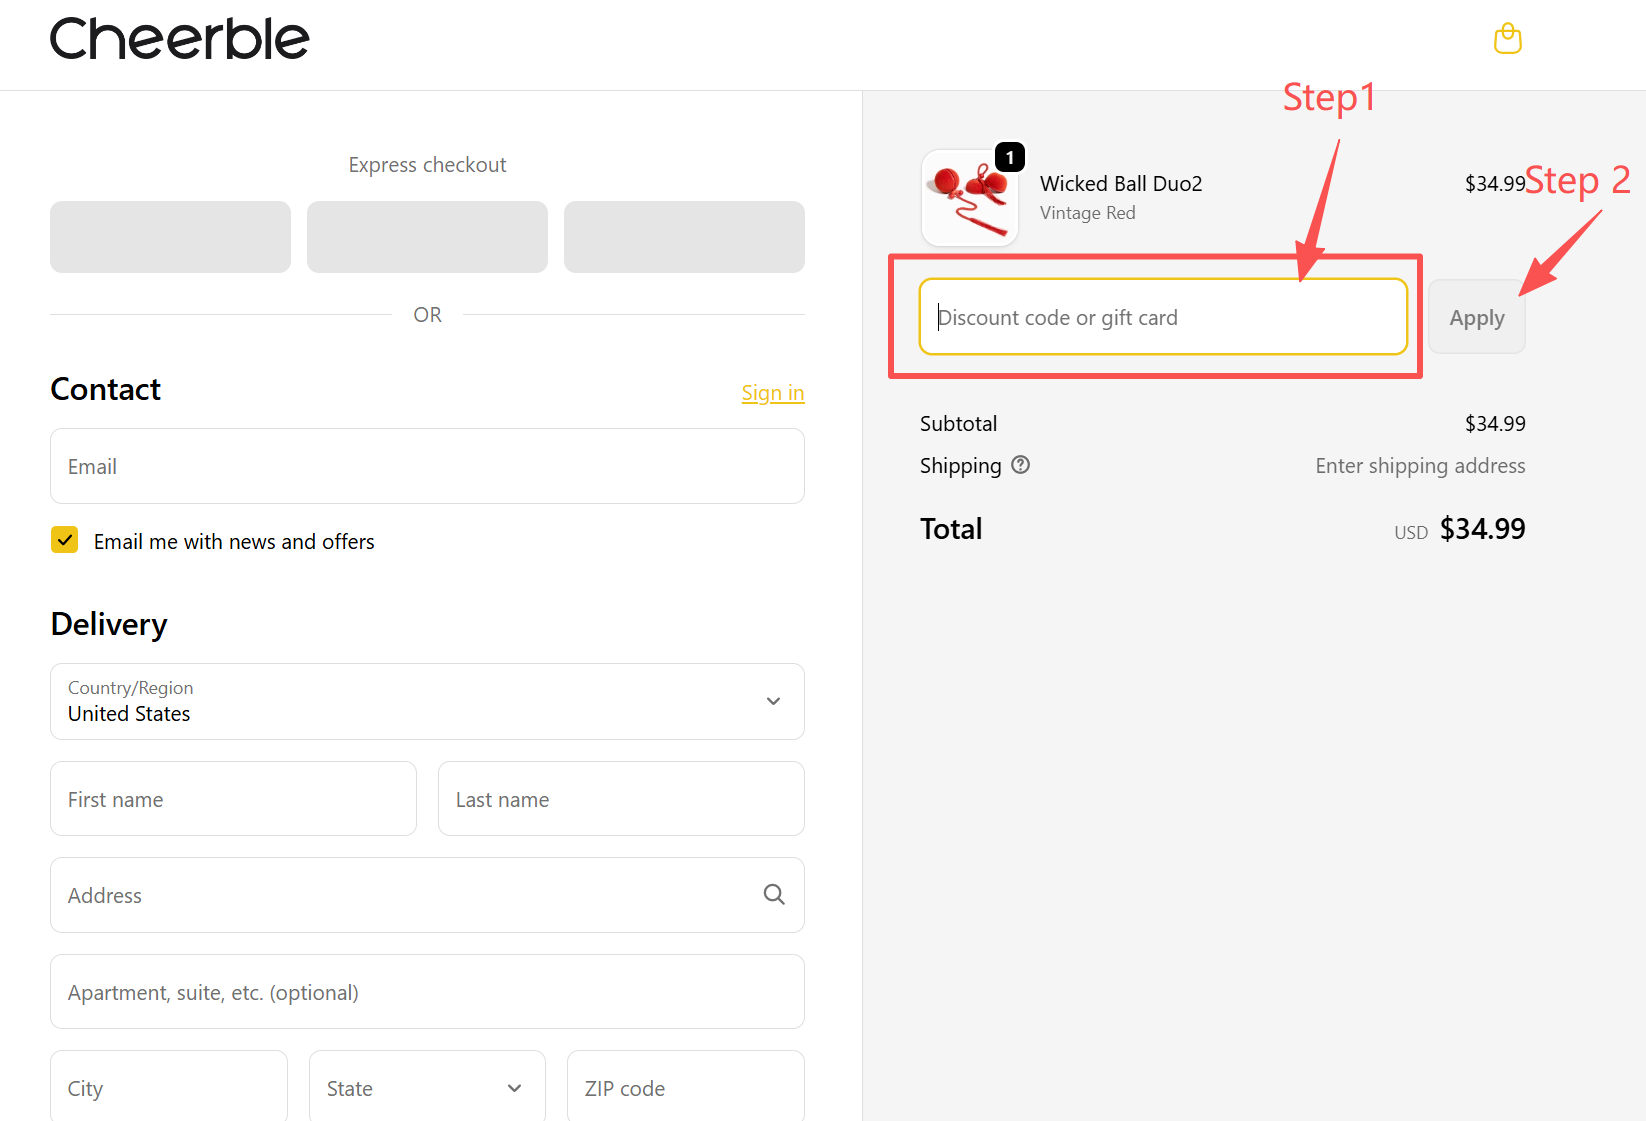Viewport: 1646px width, 1121px height.
Task: Toggle Email me with news and offers checkbox
Action: (x=65, y=540)
